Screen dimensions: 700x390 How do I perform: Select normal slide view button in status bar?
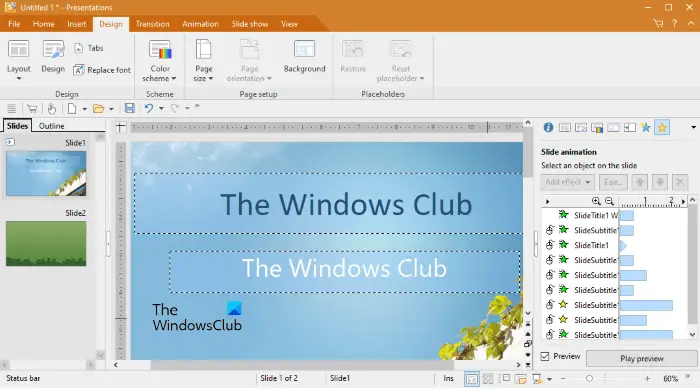pos(471,379)
